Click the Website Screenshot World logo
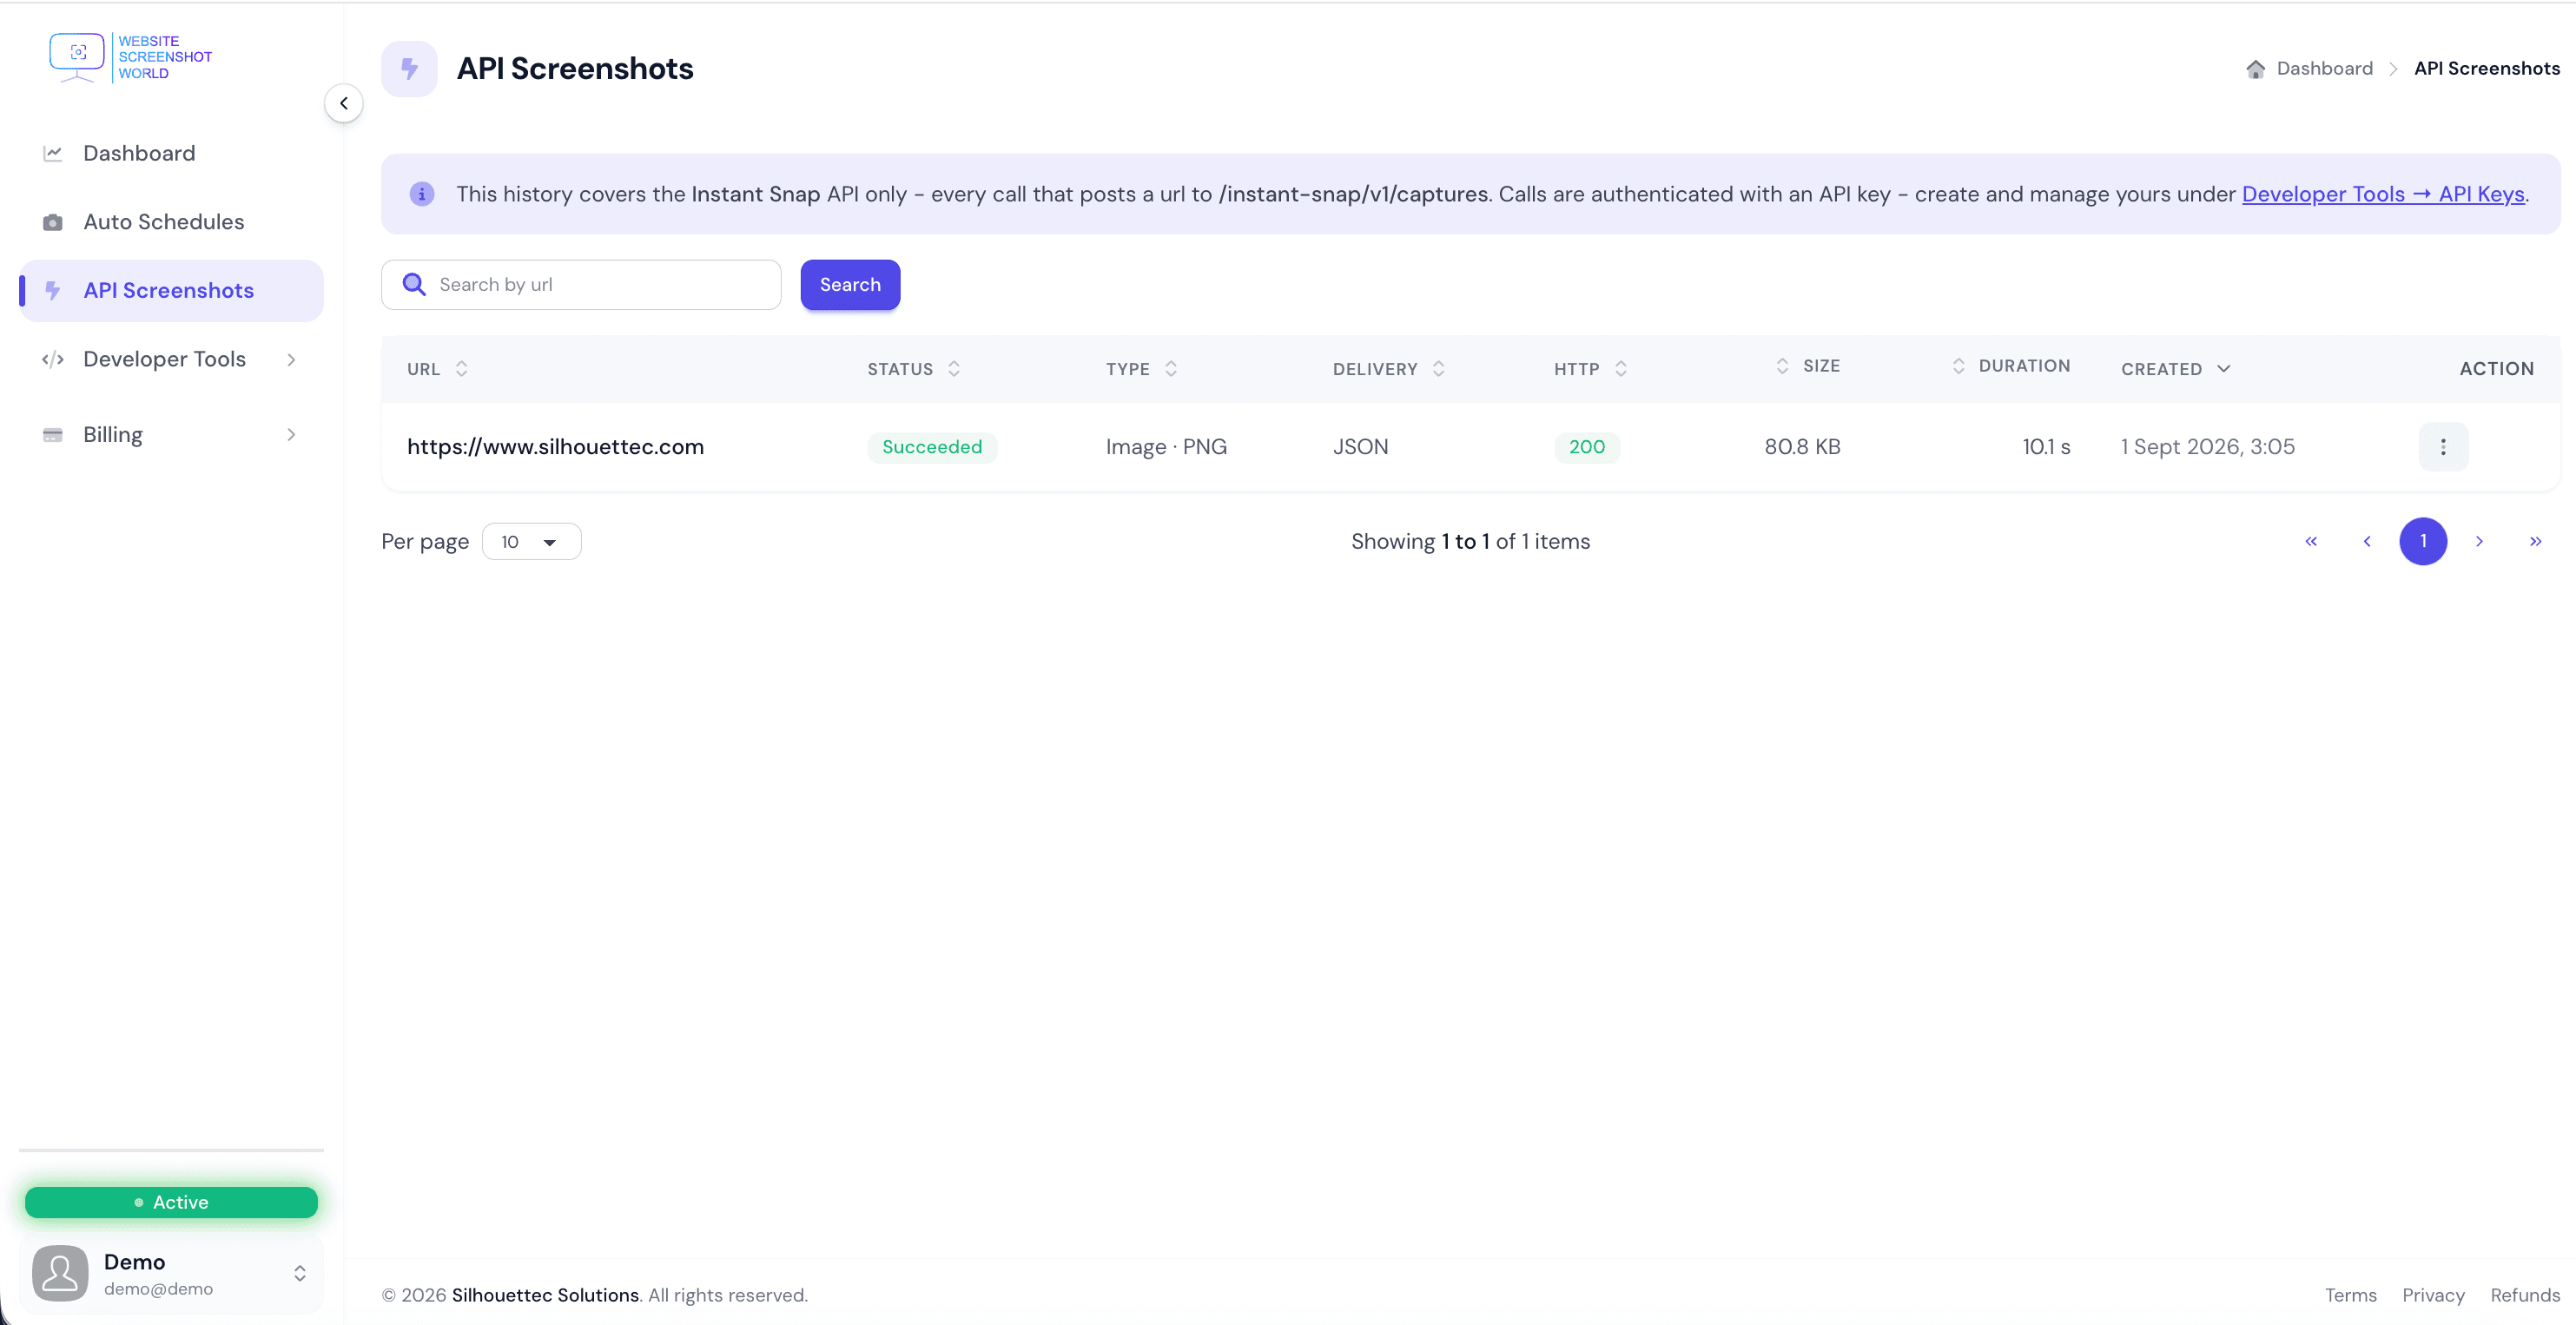This screenshot has width=2576, height=1325. pyautogui.click(x=131, y=57)
